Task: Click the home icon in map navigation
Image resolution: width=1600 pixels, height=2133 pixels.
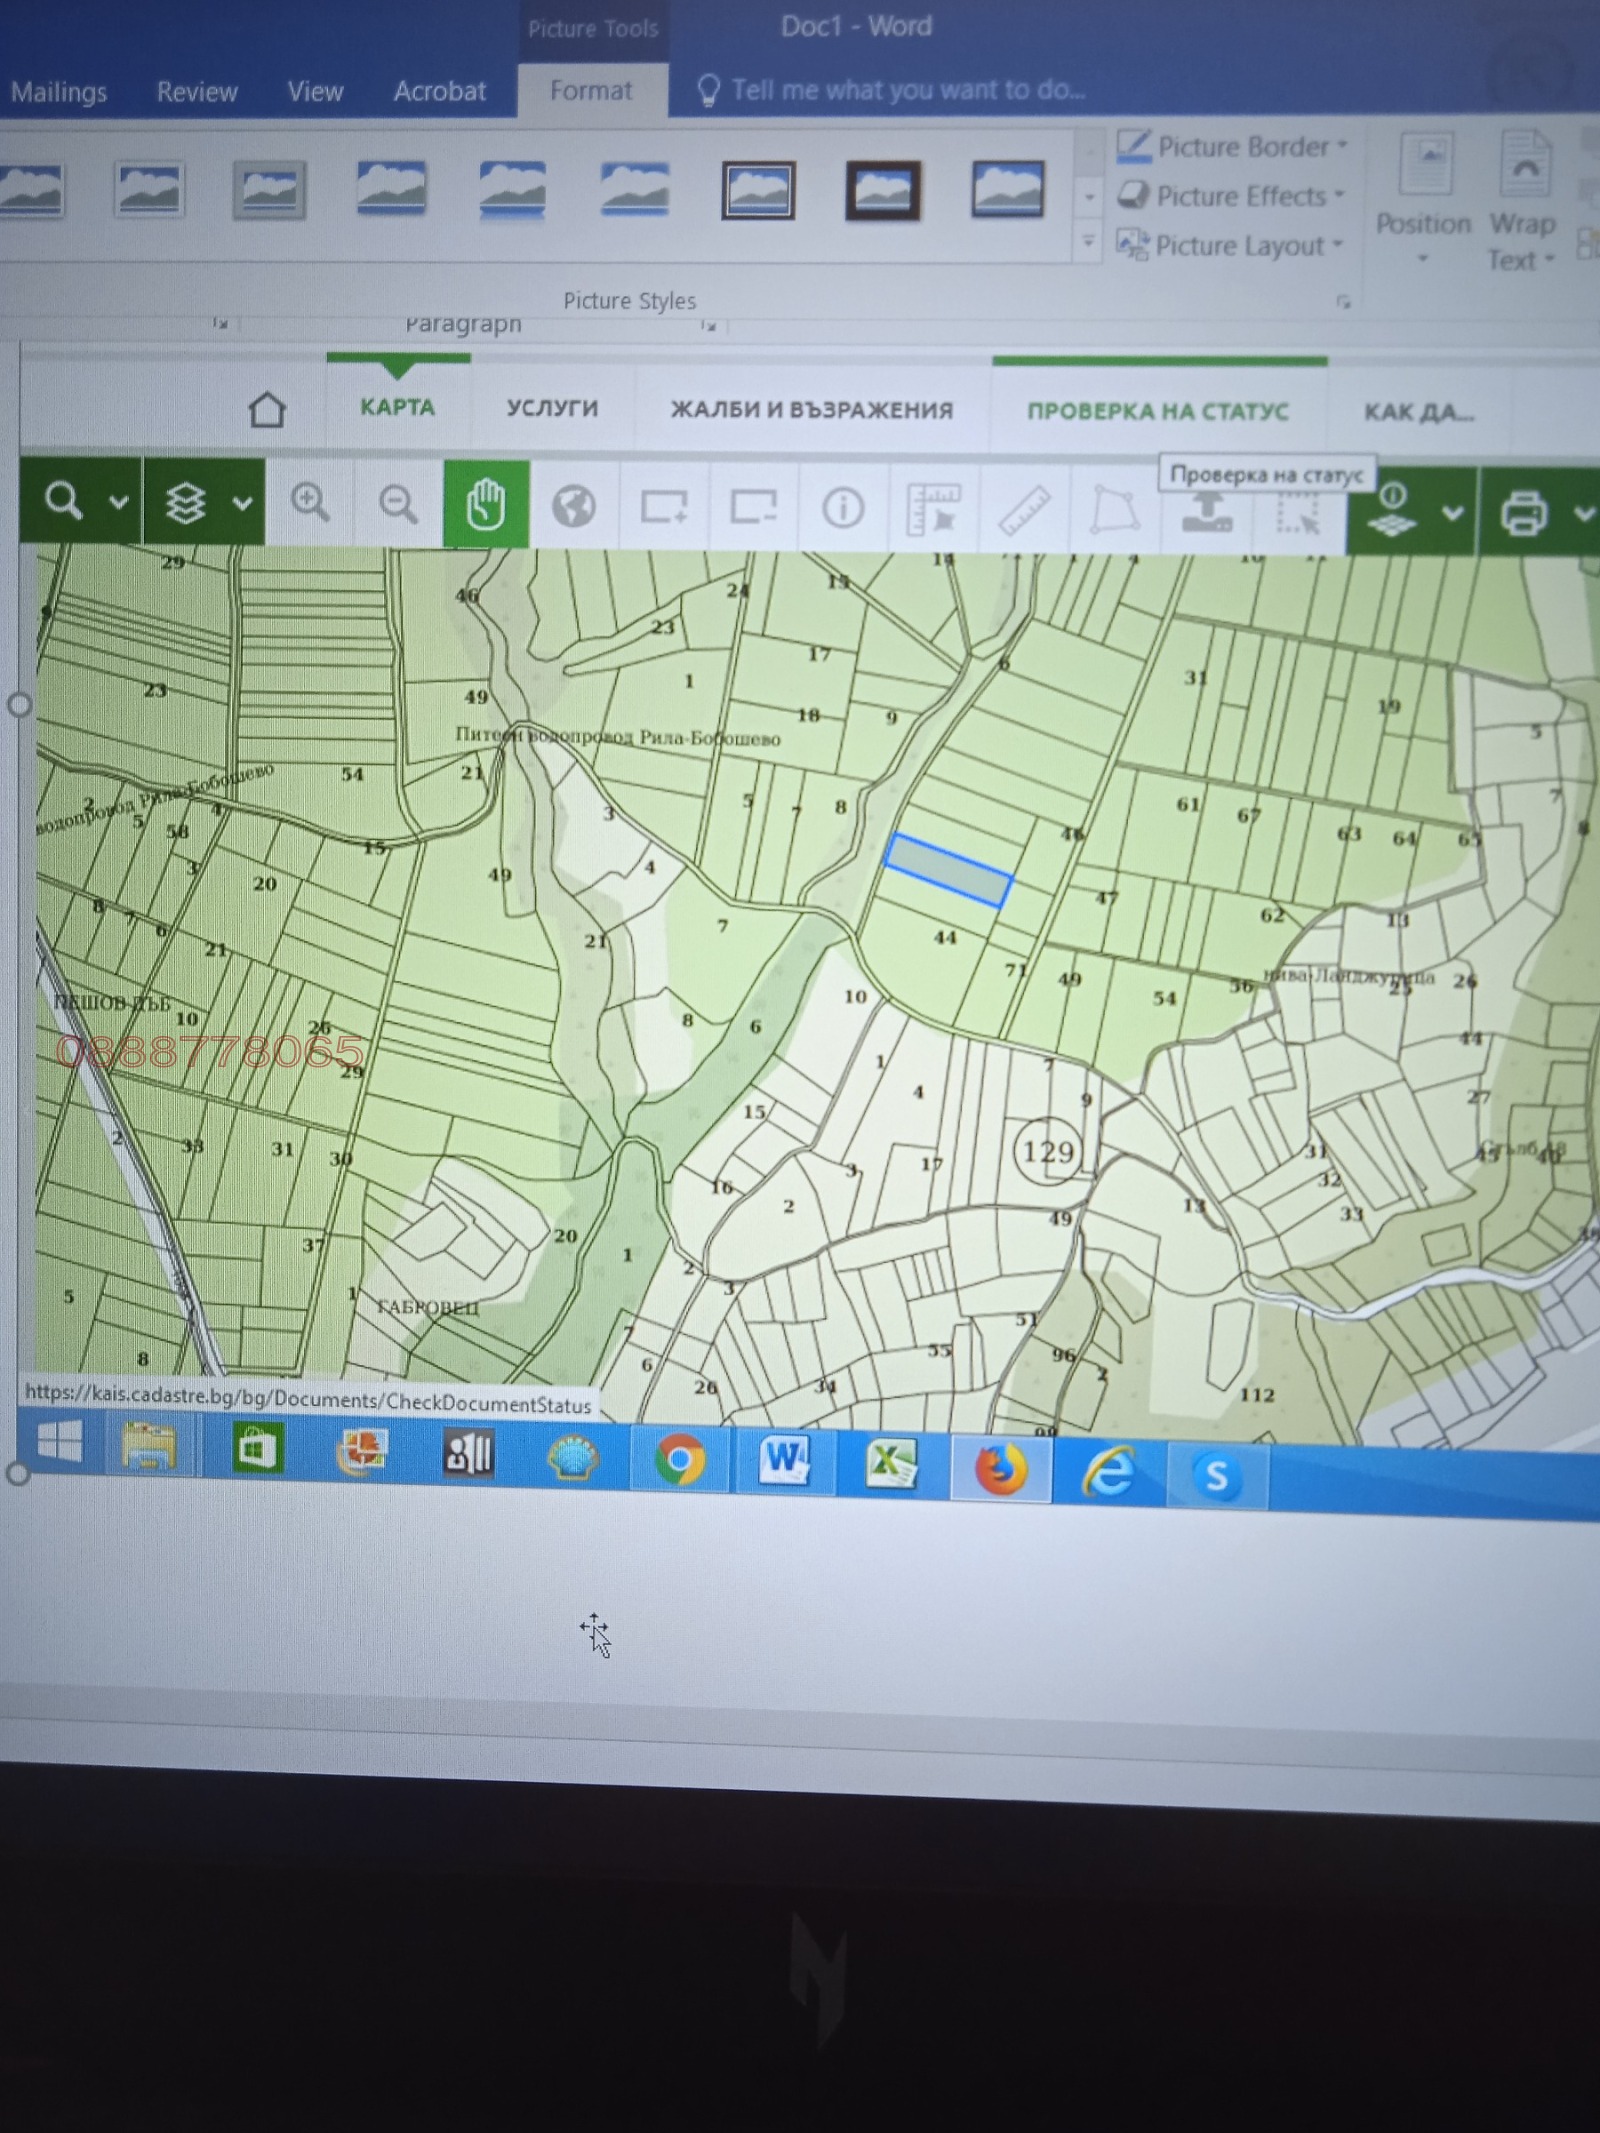Action: pyautogui.click(x=267, y=409)
